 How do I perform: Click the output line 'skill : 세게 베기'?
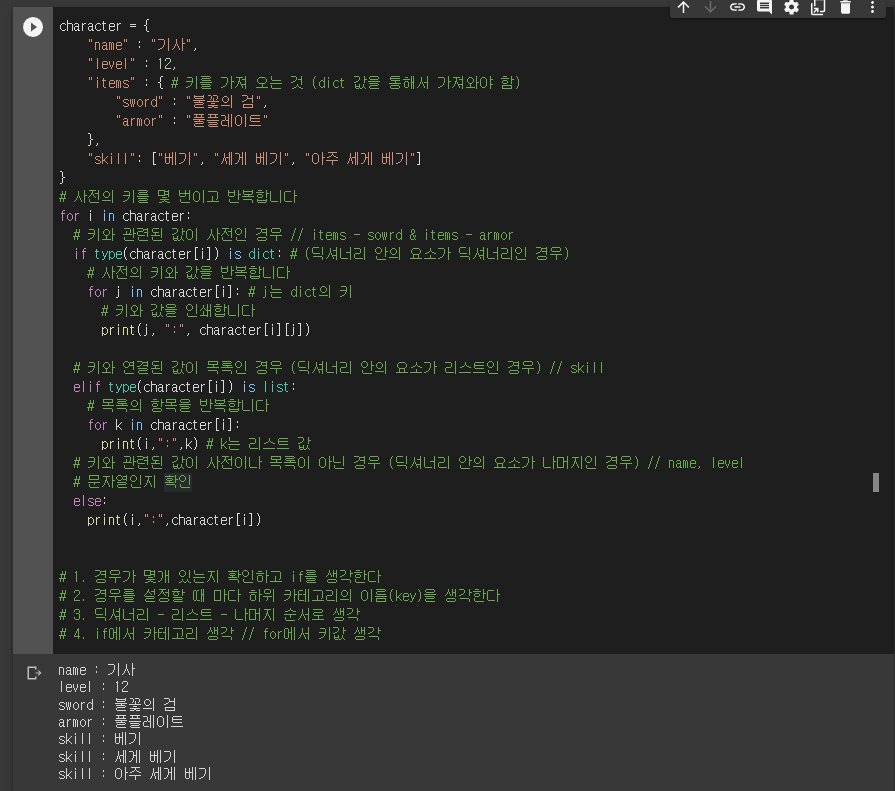(117, 757)
